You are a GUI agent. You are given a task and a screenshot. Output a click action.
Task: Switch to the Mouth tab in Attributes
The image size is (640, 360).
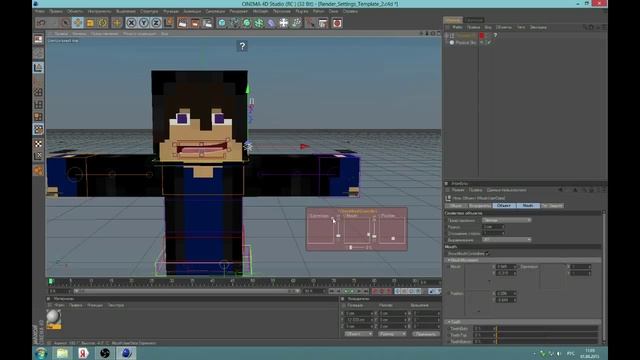click(x=528, y=205)
